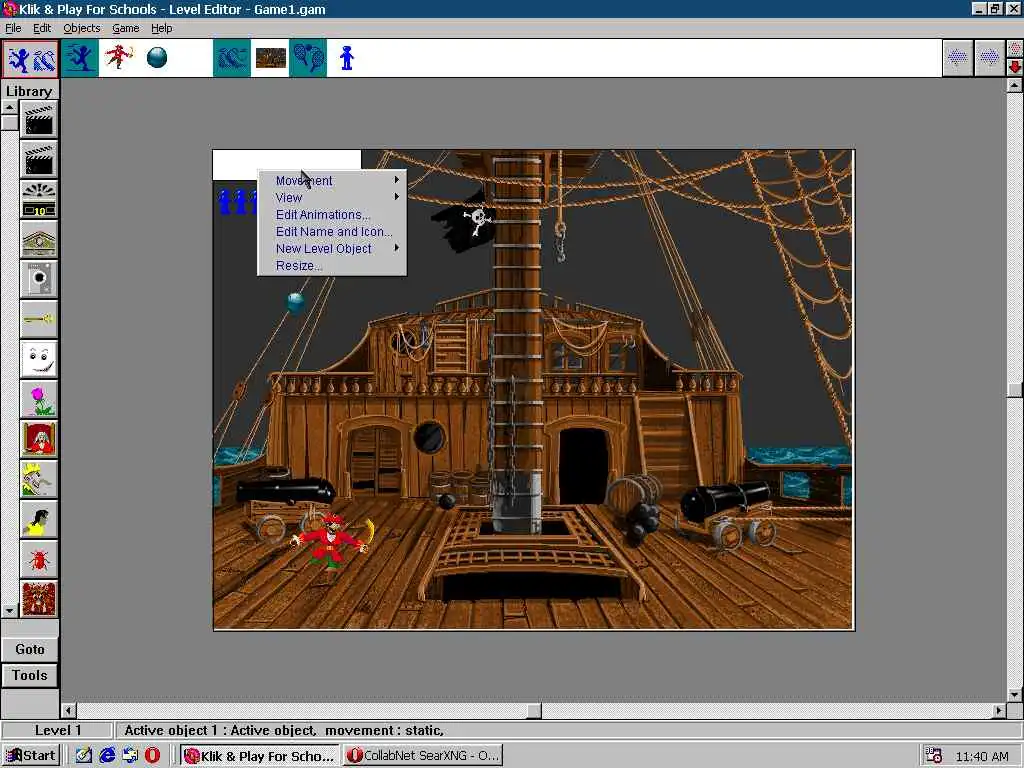Click the running man and waves toolbar button
Image resolution: width=1024 pixels, height=768 pixels.
click(31, 59)
